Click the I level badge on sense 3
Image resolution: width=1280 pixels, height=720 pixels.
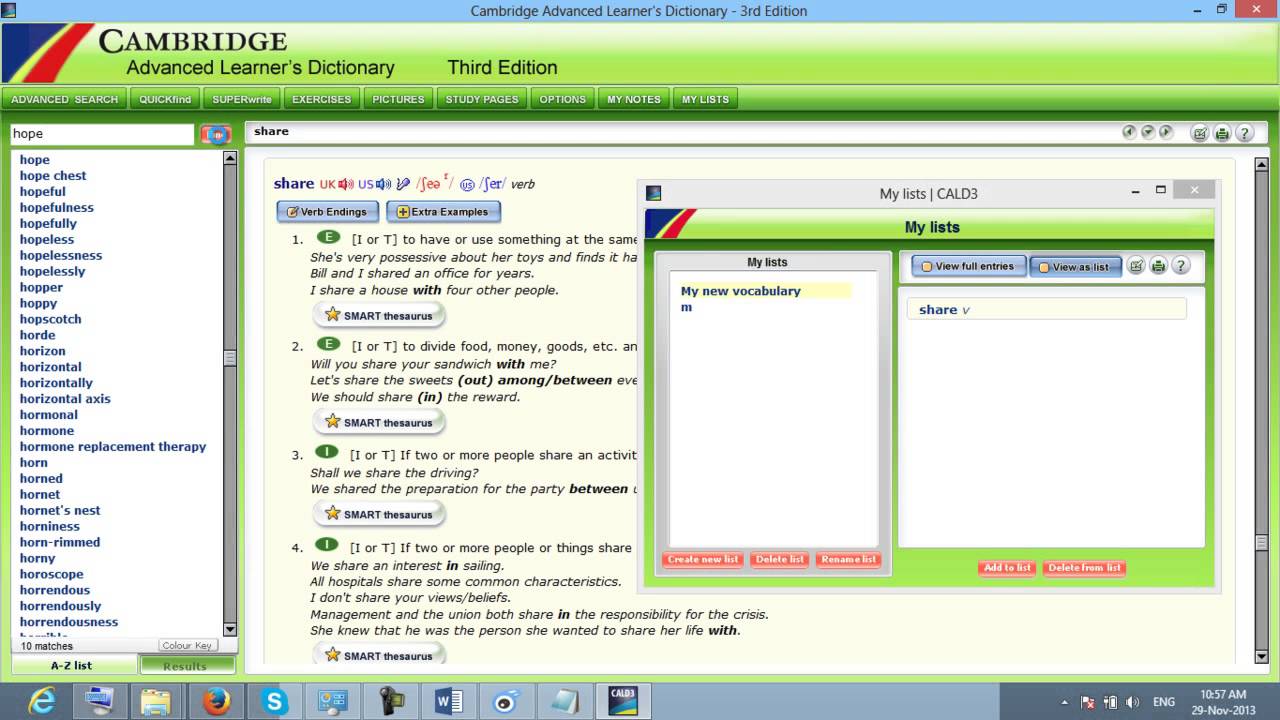[327, 452]
